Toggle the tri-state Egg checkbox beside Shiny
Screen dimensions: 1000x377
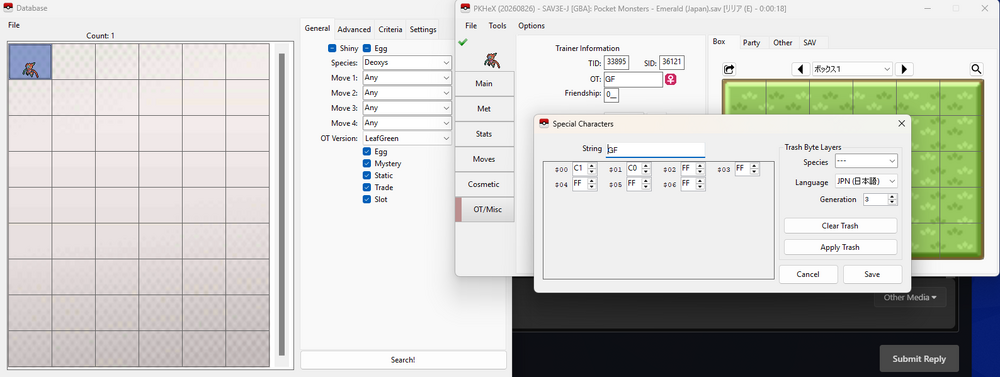tap(367, 48)
